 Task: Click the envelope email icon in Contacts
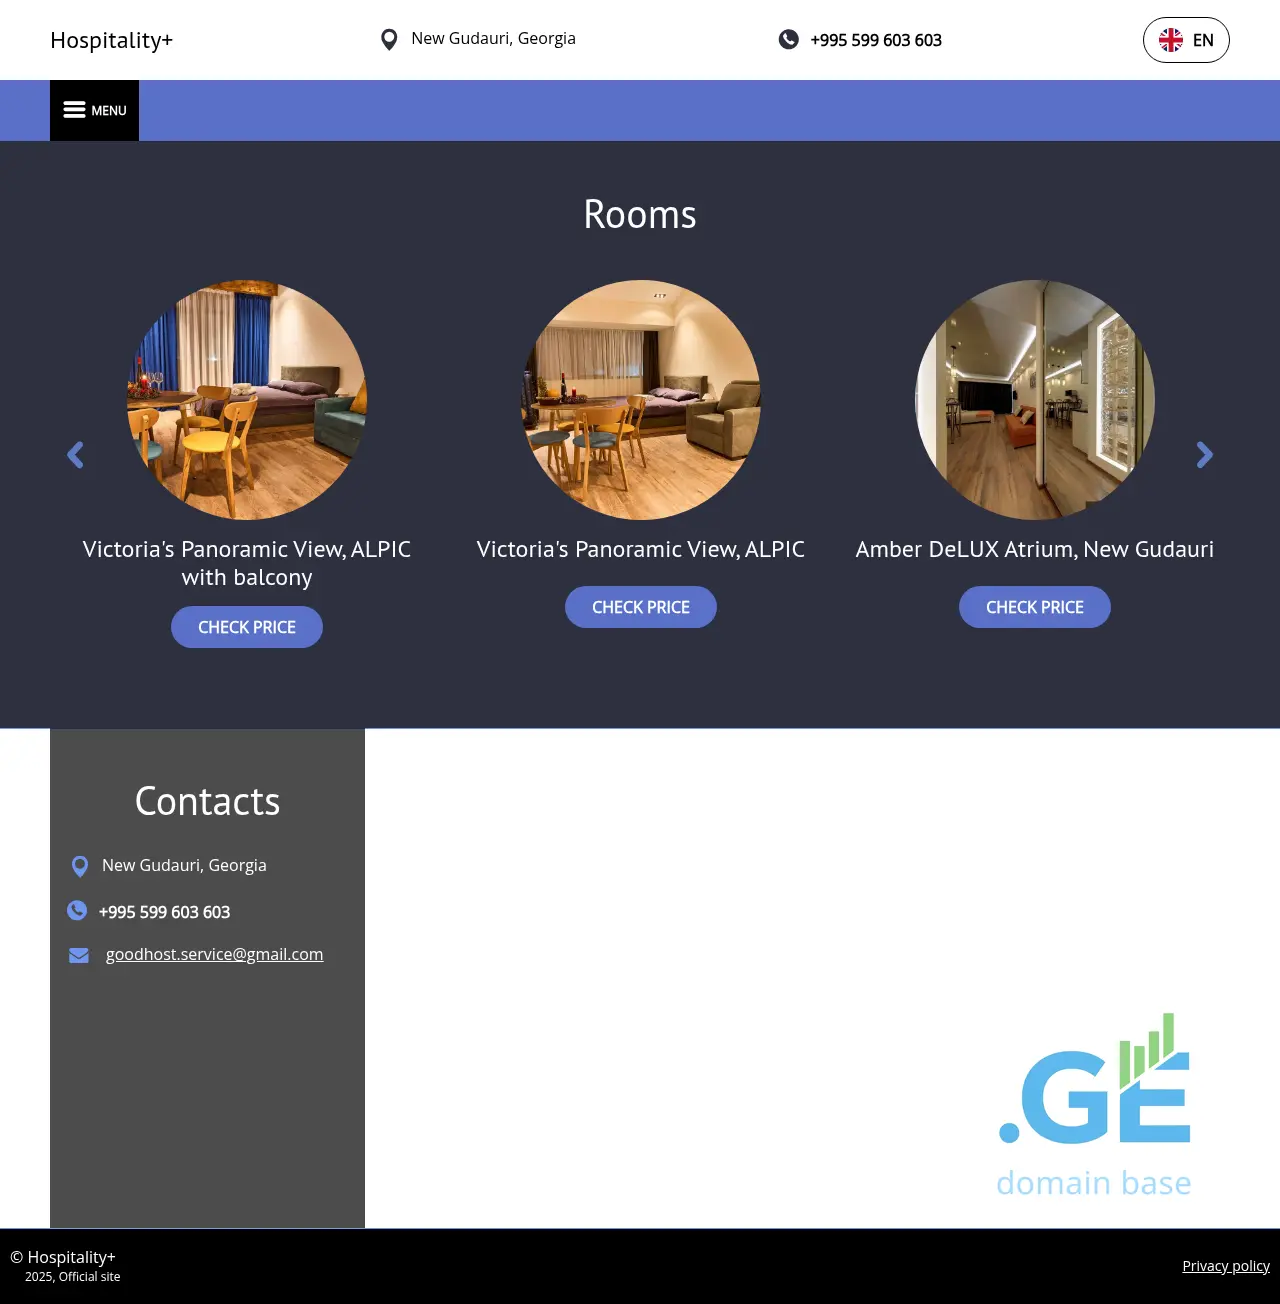click(79, 955)
